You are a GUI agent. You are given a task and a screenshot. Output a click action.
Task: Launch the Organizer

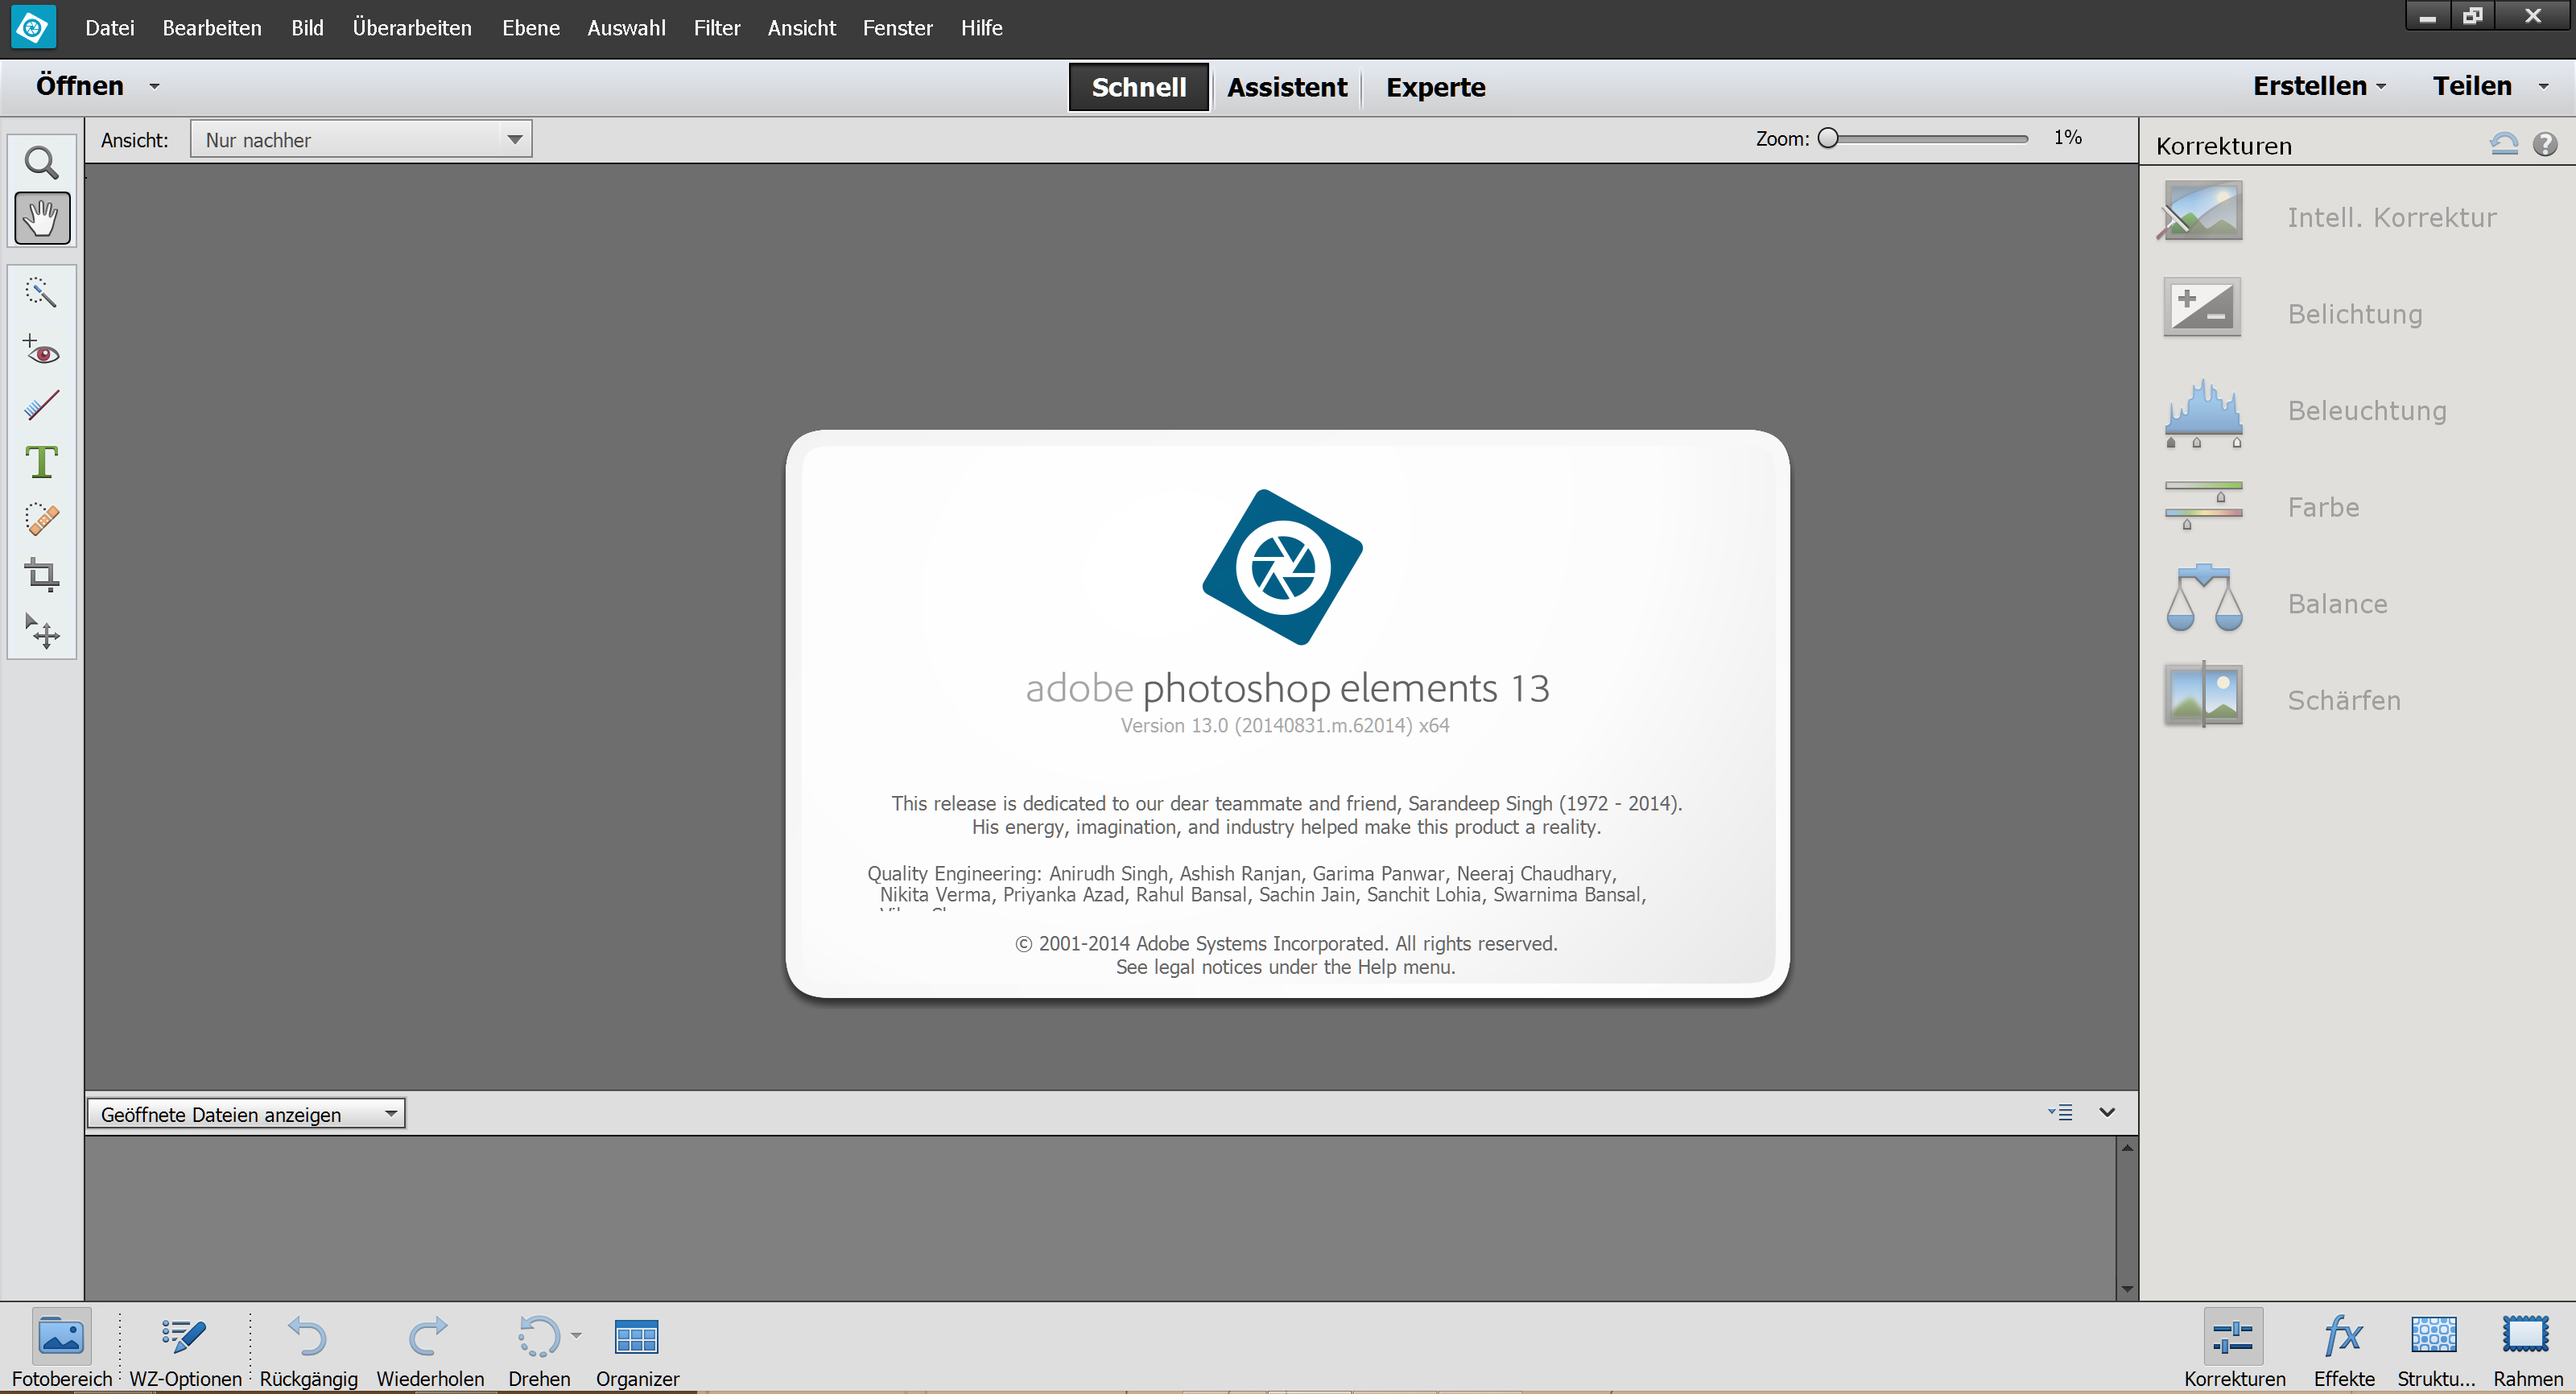pos(637,1350)
